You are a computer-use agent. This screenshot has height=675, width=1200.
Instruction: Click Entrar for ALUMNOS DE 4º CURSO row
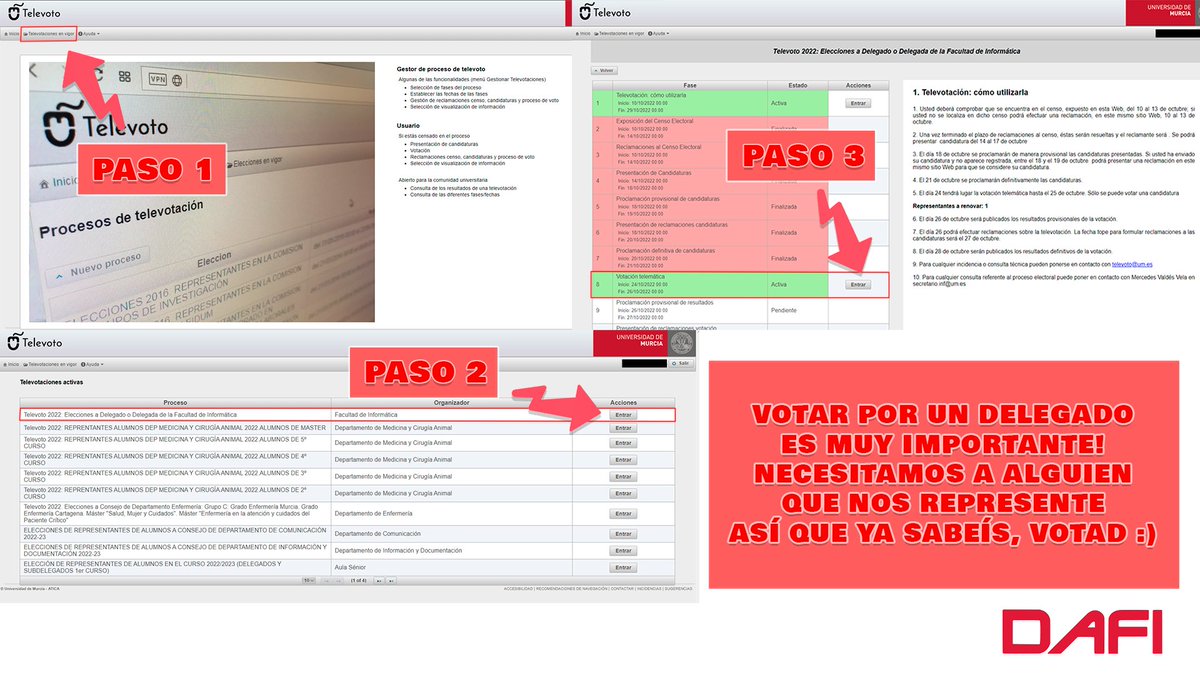coord(623,460)
